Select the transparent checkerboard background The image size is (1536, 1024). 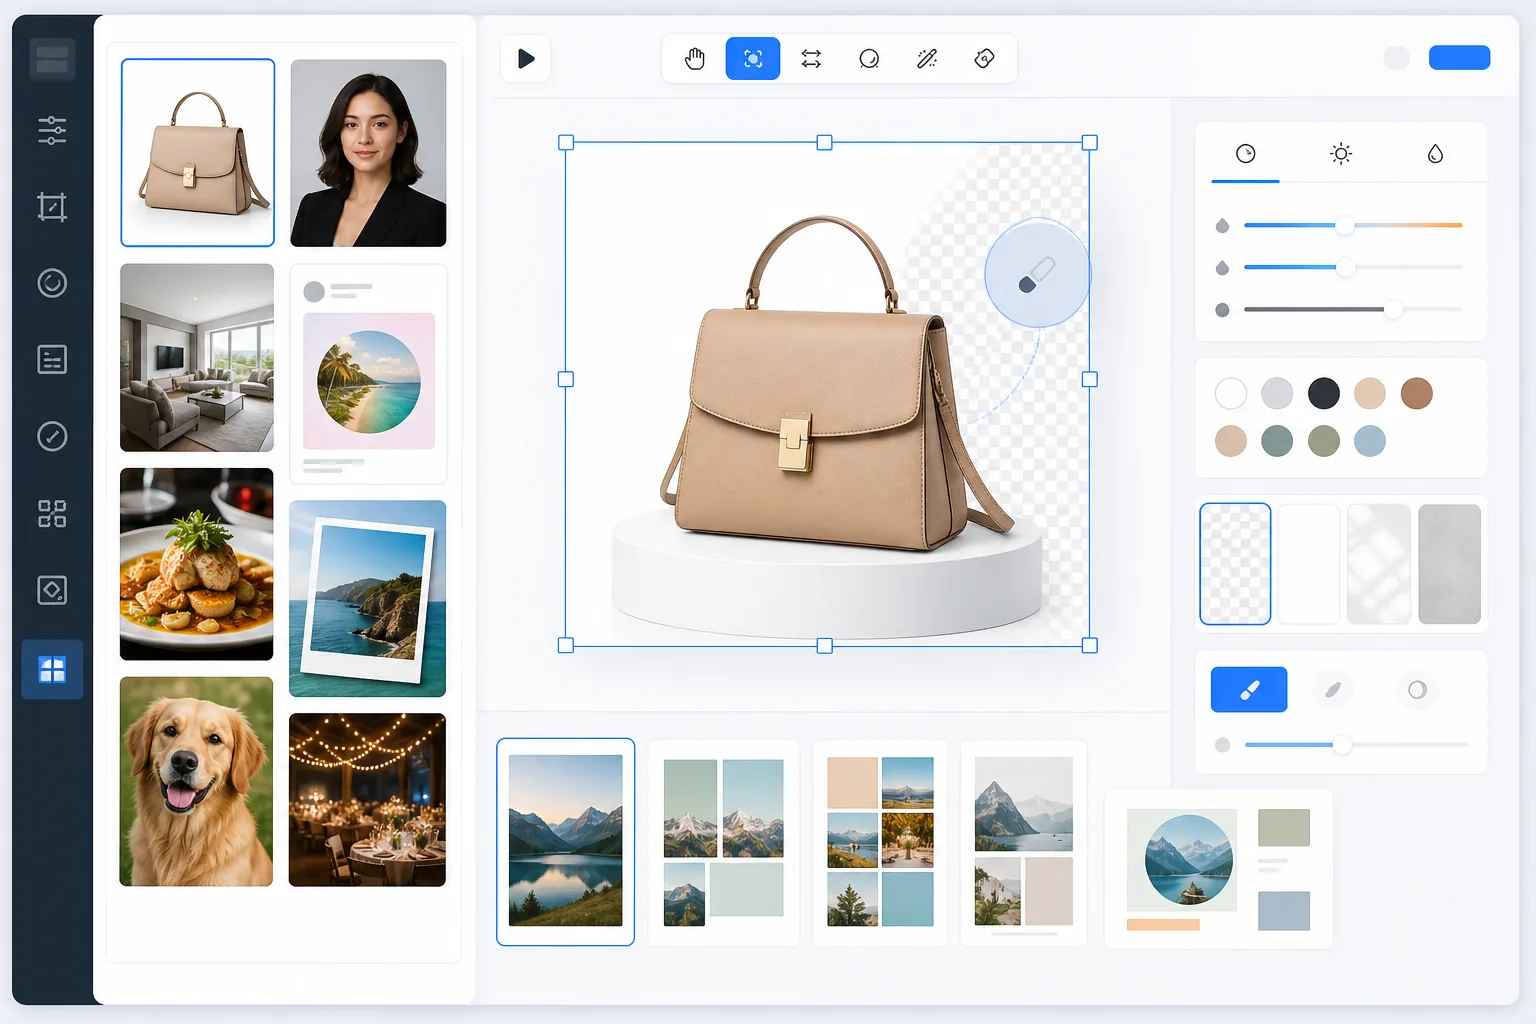click(x=1235, y=564)
